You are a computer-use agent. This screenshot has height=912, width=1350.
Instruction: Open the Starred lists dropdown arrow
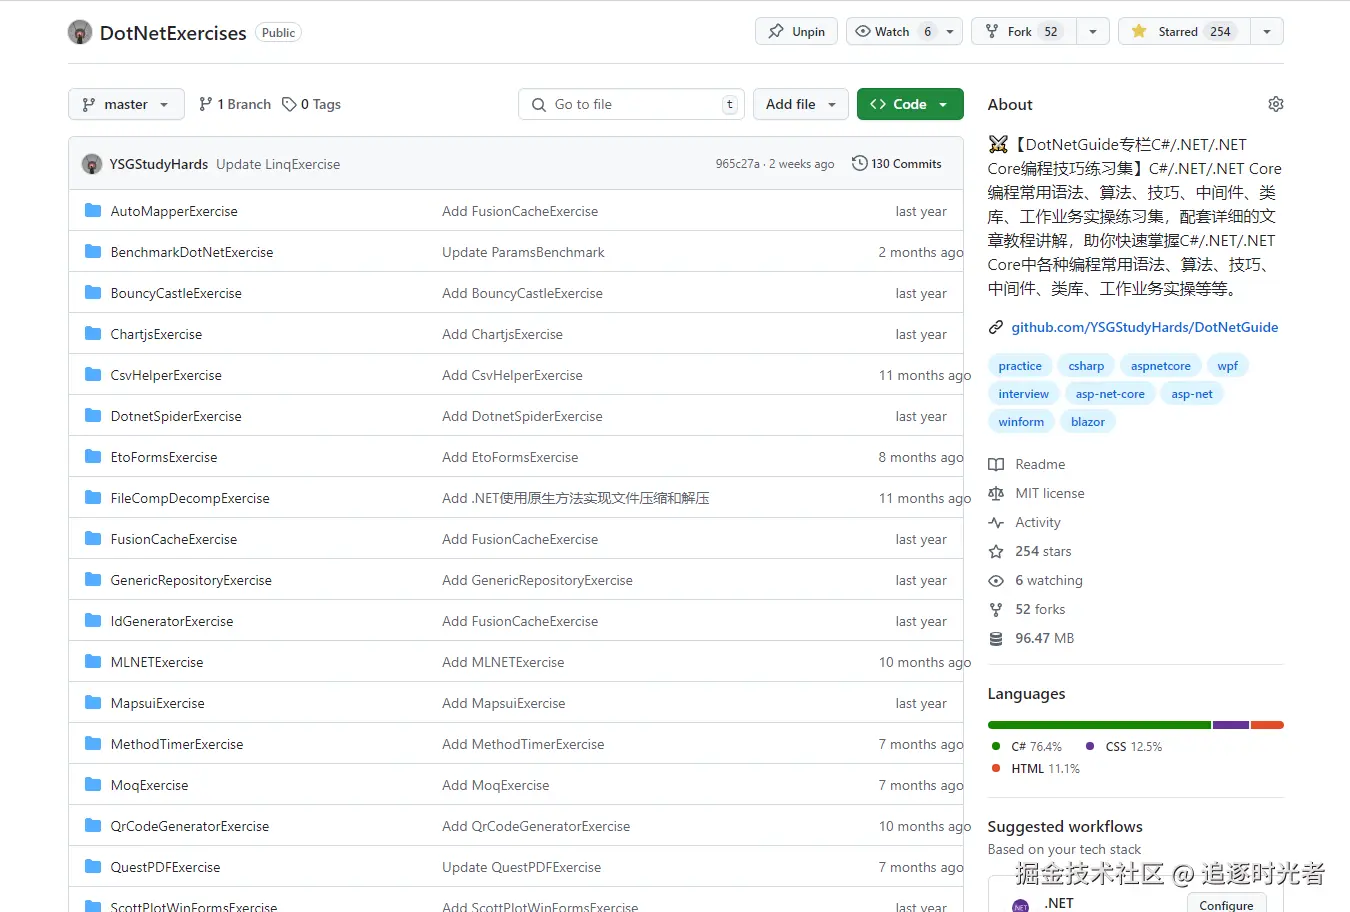point(1267,31)
